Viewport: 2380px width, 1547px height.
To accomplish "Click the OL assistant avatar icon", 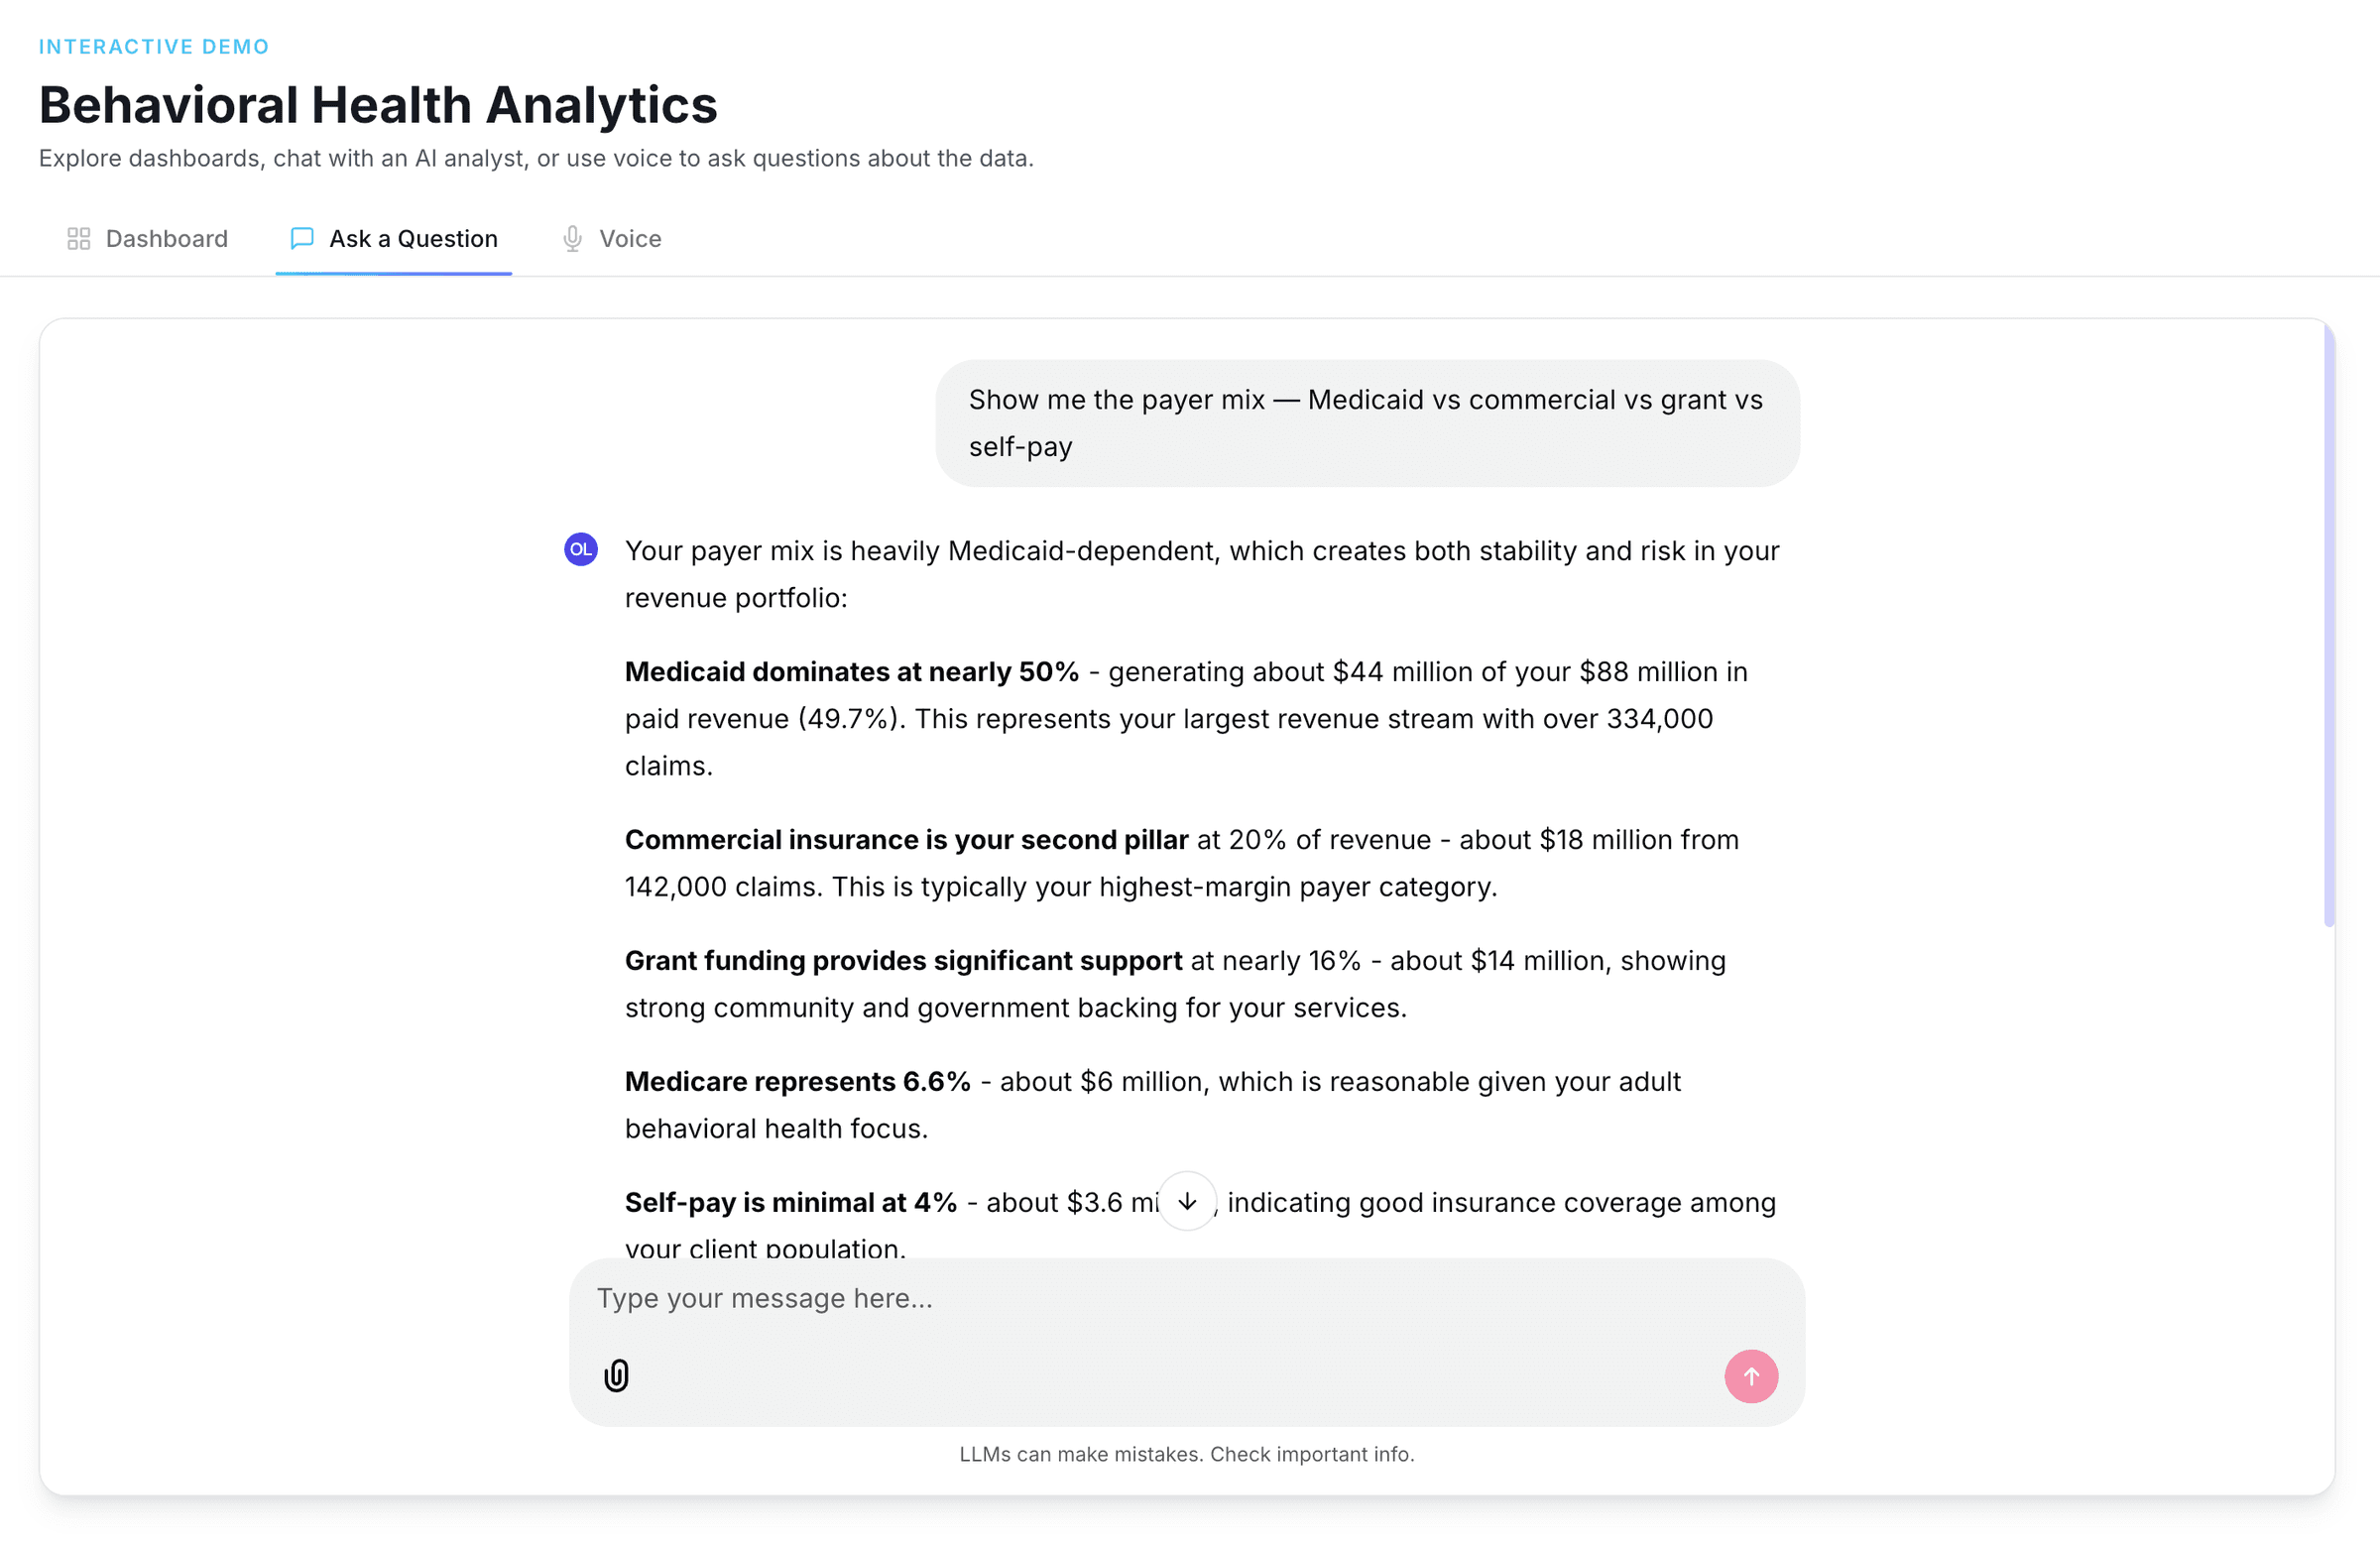I will (580, 549).
